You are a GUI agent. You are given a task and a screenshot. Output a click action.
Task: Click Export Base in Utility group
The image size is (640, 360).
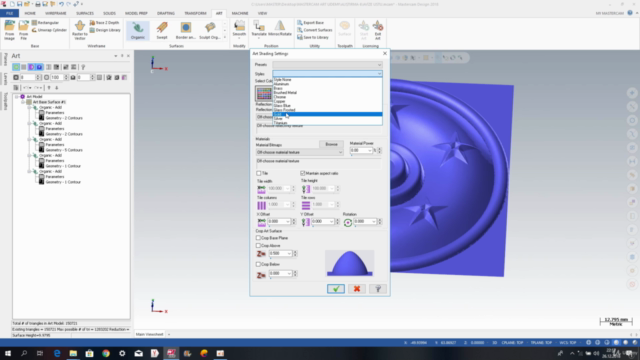pyautogui.click(x=311, y=23)
